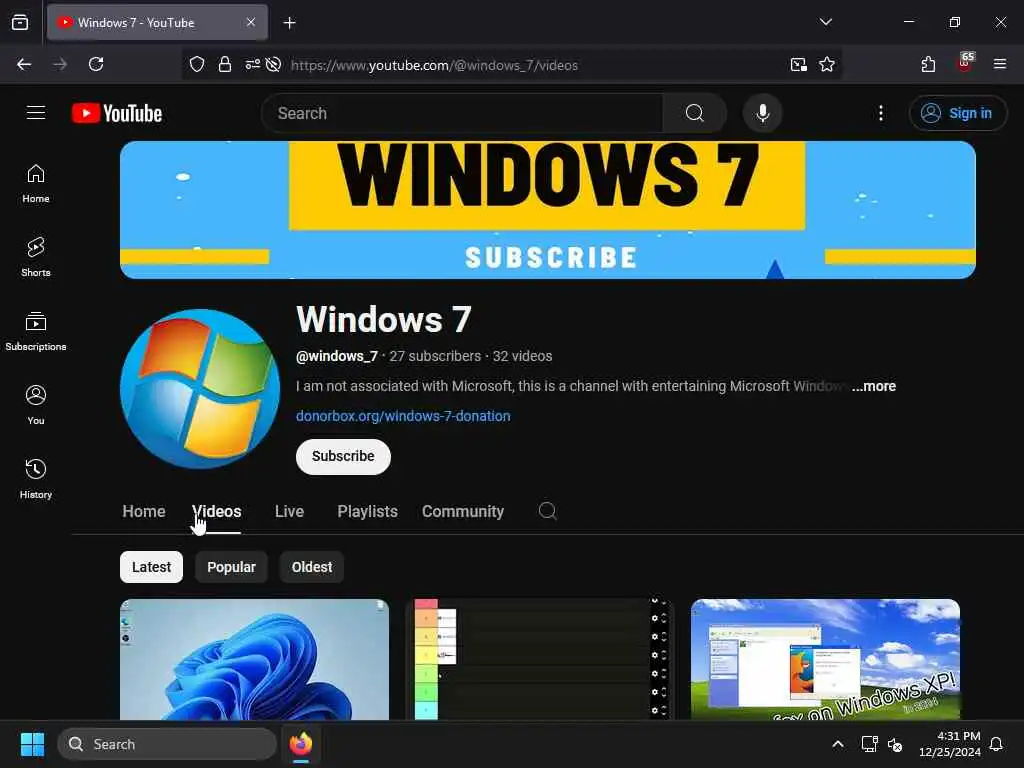Search within the channel using the magnifier
Image resolution: width=1024 pixels, height=768 pixels.
[547, 511]
